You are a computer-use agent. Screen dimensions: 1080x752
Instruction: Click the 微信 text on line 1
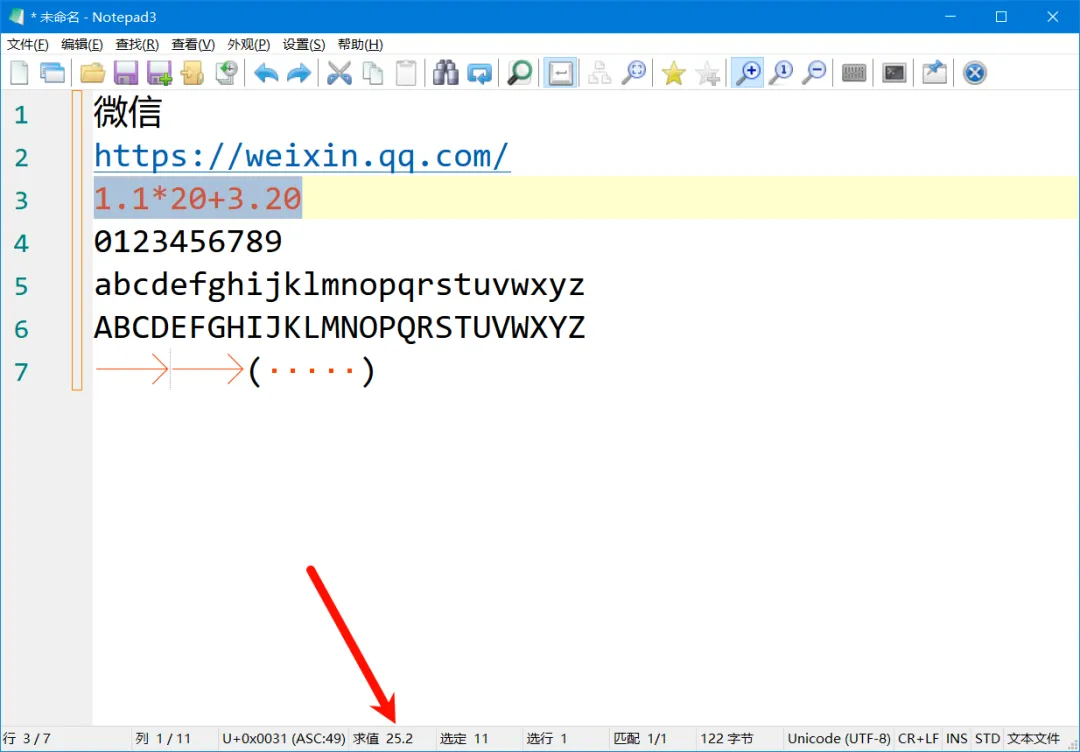point(127,112)
